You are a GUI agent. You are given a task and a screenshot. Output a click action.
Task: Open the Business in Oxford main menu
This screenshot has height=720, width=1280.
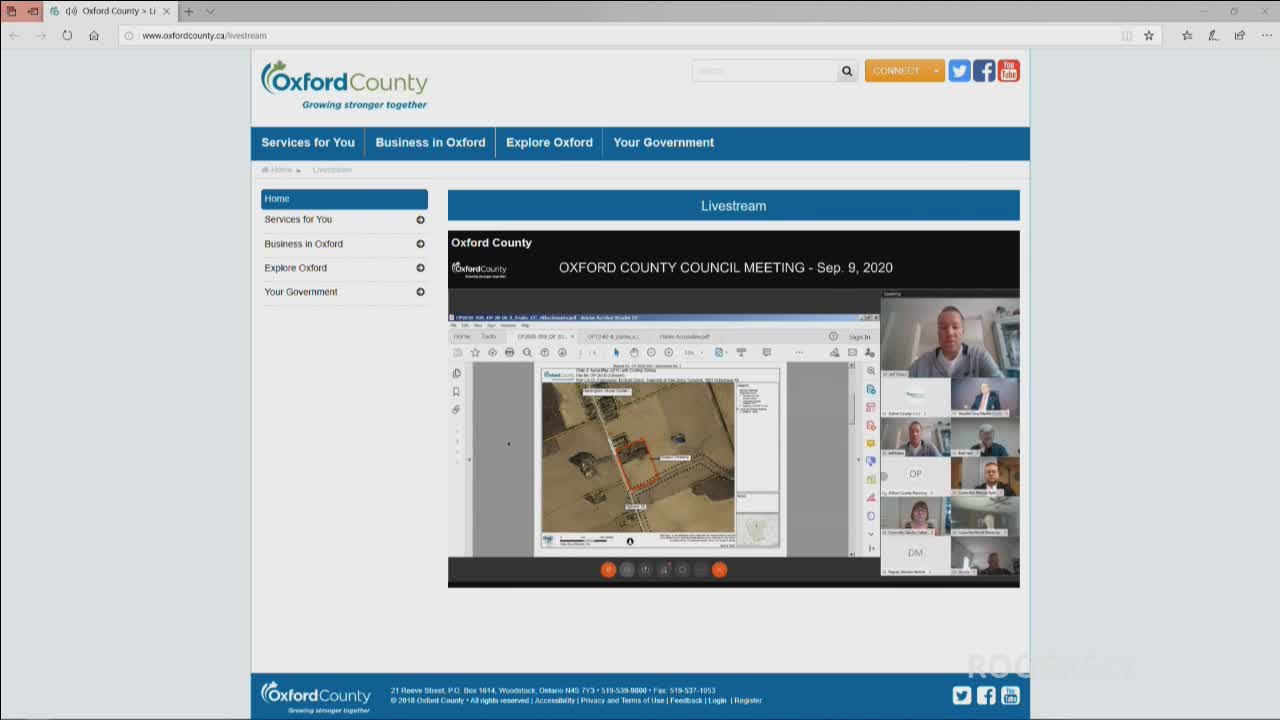point(430,143)
